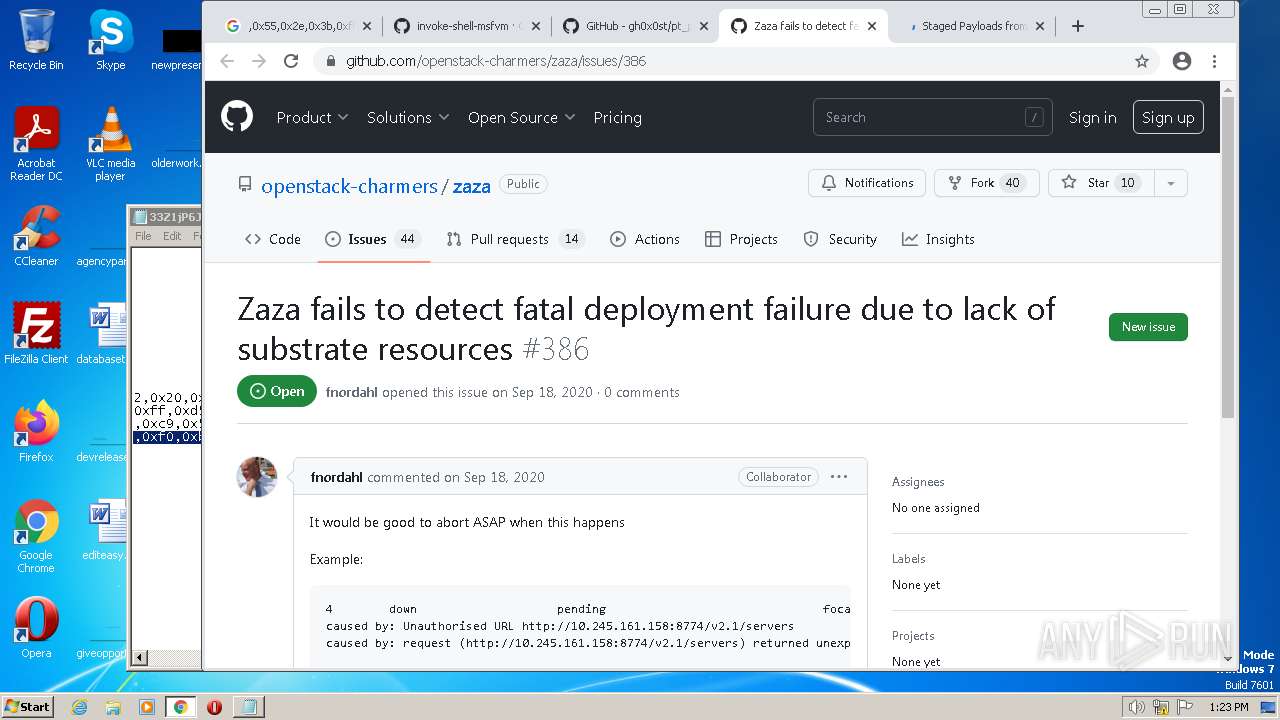Image resolution: width=1280 pixels, height=720 pixels.
Task: Close the Zaza fails to detect tab
Action: pyautogui.click(x=871, y=26)
